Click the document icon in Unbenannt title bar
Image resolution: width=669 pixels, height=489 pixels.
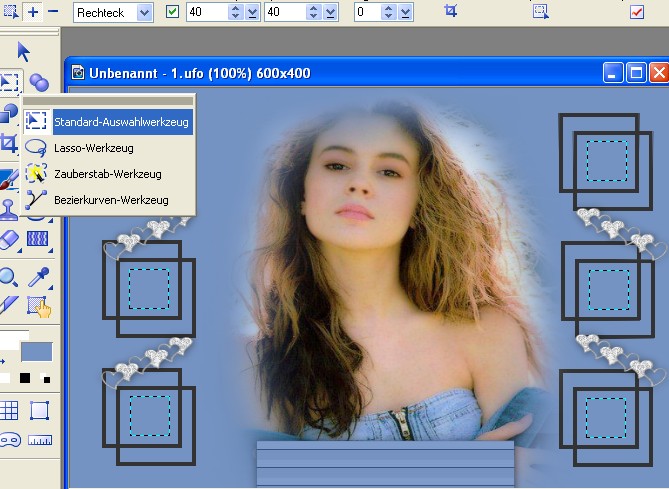(x=78, y=73)
